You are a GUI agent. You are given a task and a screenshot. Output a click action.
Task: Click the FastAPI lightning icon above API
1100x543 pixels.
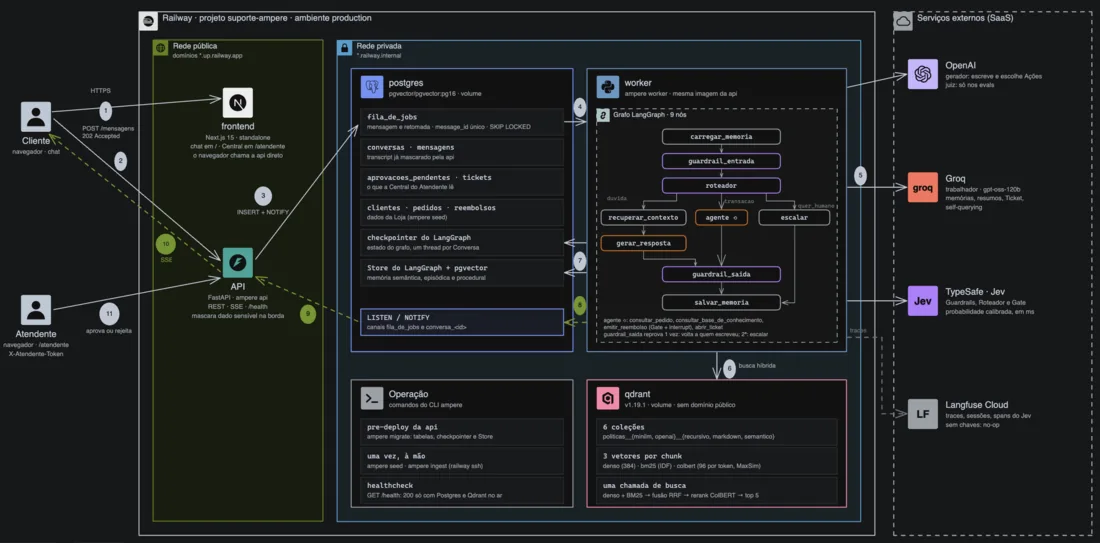click(238, 262)
